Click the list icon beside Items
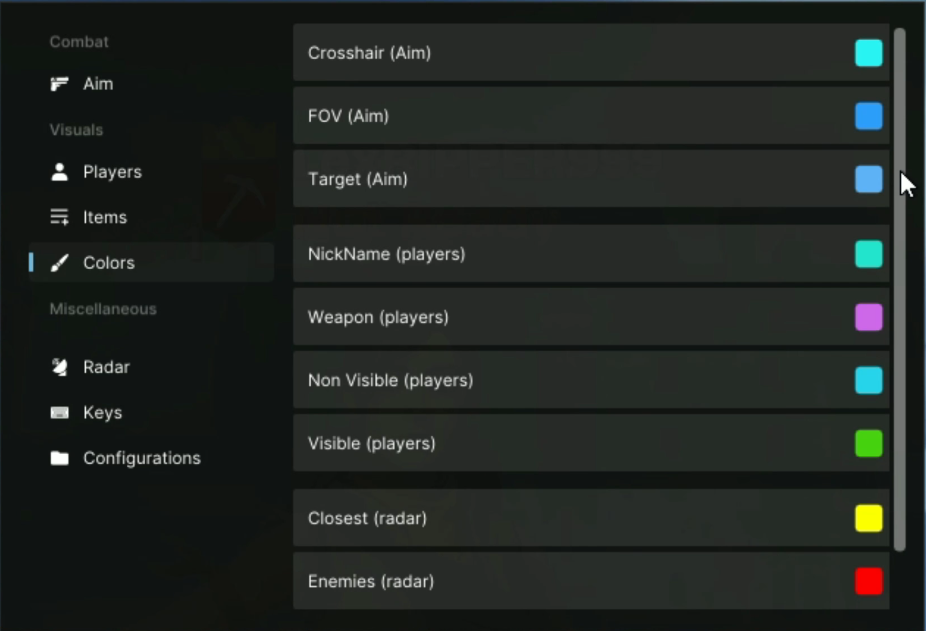Viewport: 926px width, 631px height. (60, 217)
